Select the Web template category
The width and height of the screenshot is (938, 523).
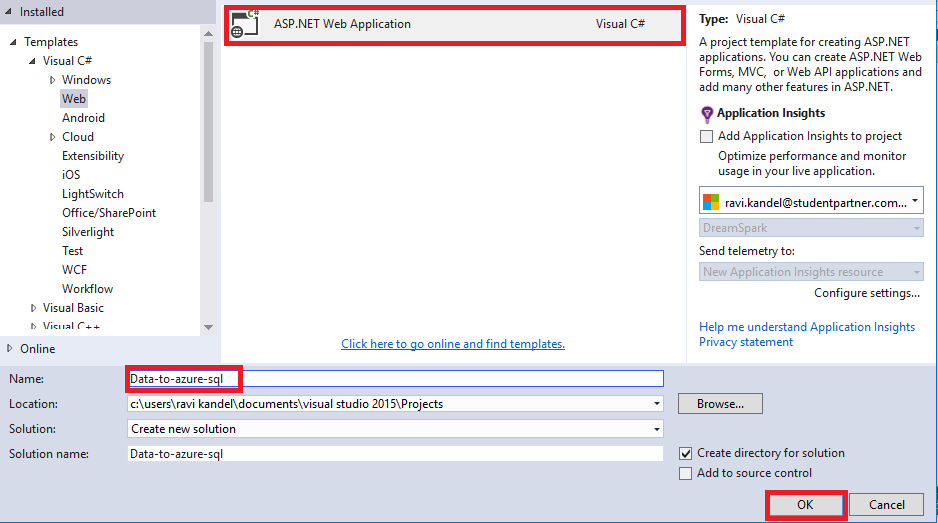74,99
